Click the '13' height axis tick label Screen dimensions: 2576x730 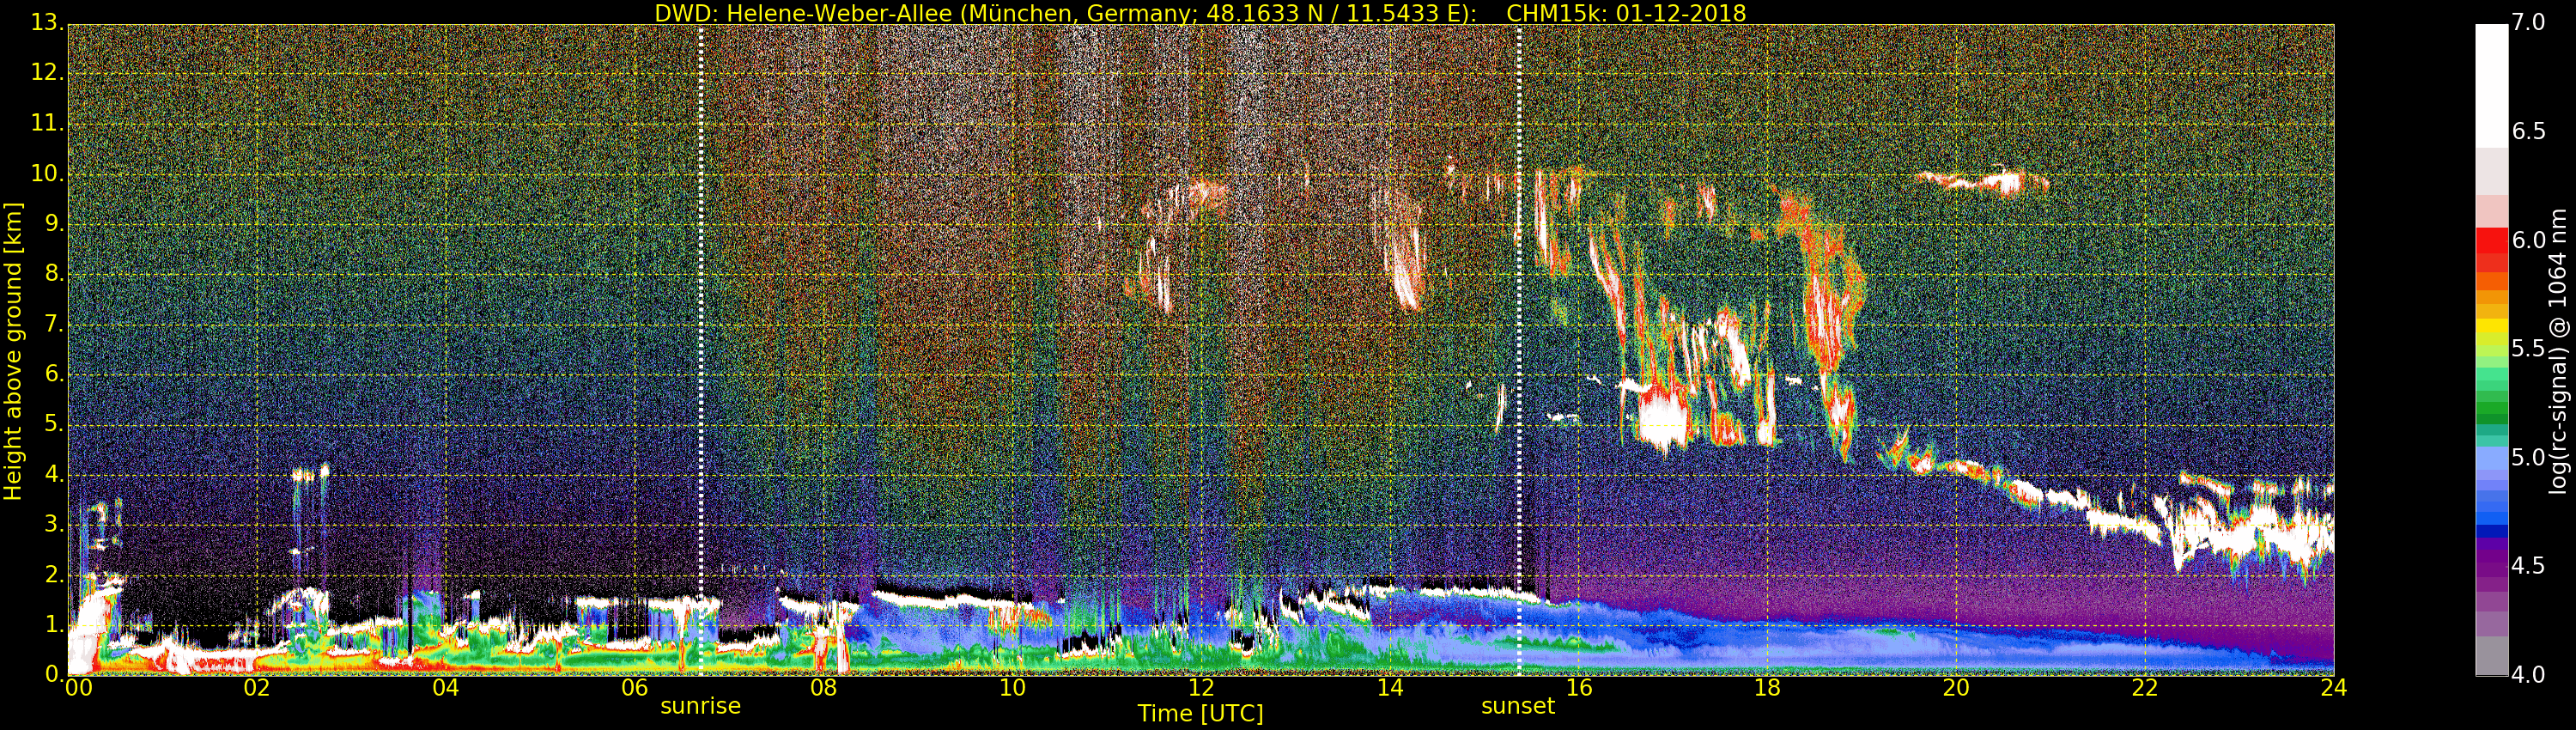tap(48, 22)
